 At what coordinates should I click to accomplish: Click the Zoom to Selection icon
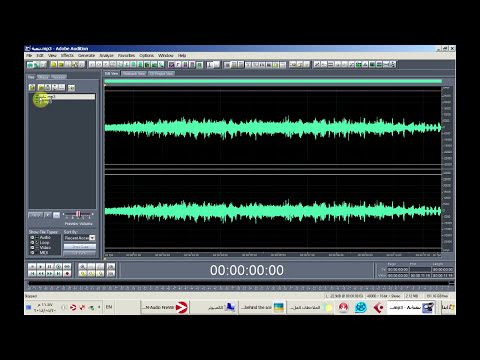pos(82,273)
